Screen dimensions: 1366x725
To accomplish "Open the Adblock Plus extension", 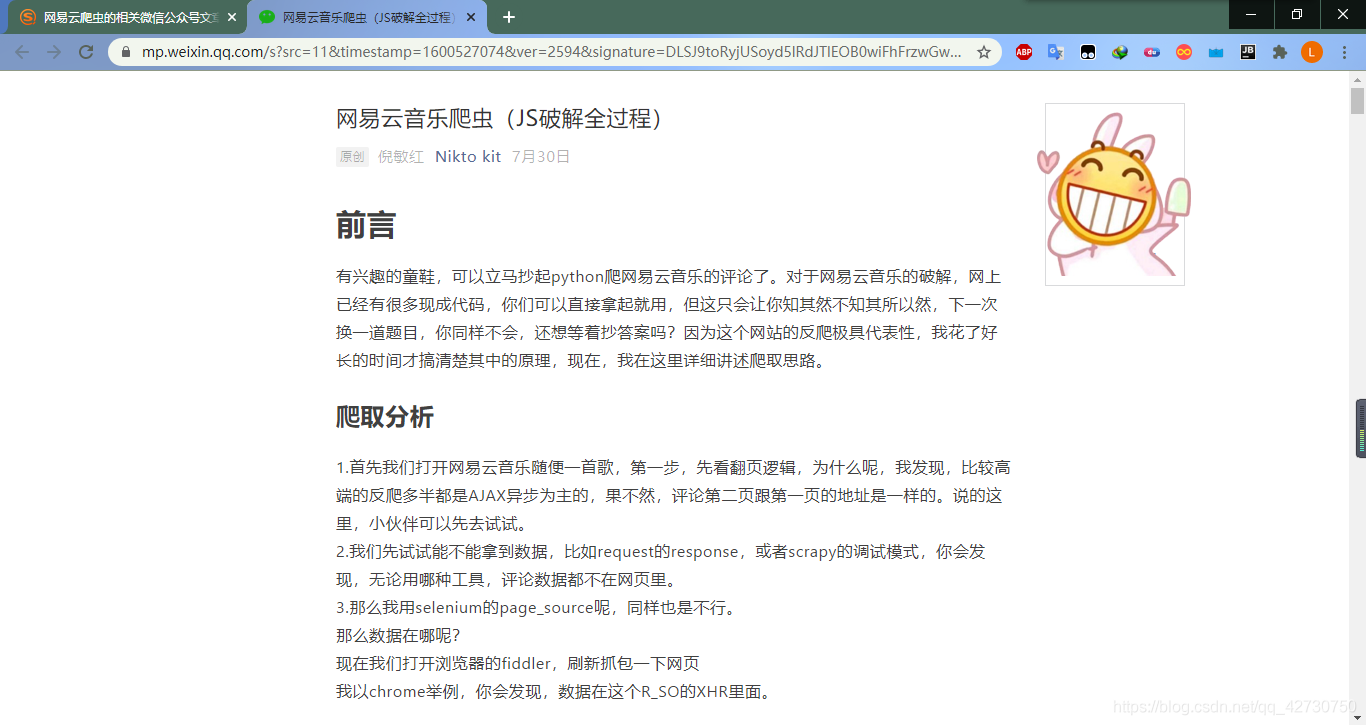I will pyautogui.click(x=1024, y=52).
